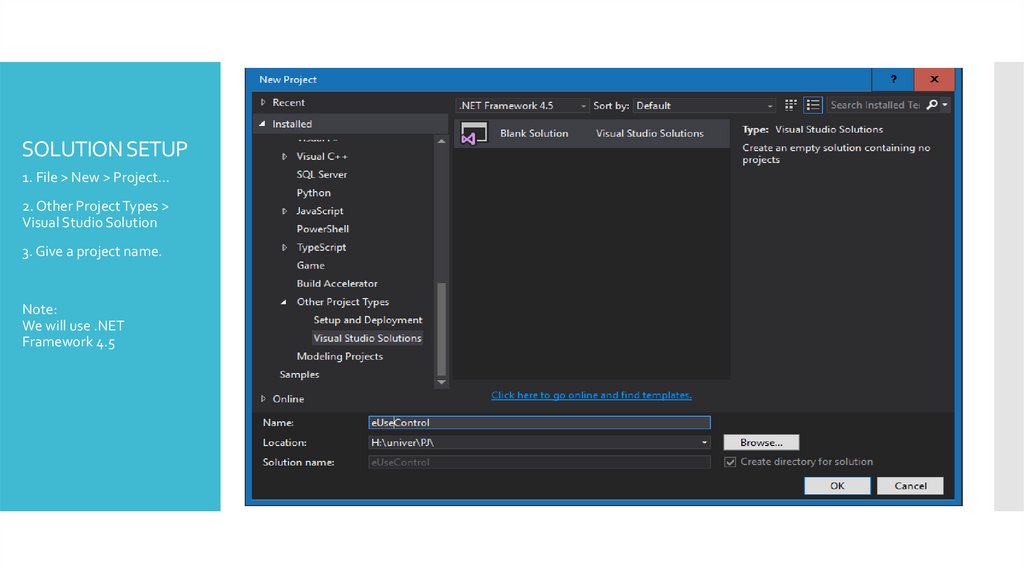
Task: Select Python in the templates tree
Action: pyautogui.click(x=313, y=193)
